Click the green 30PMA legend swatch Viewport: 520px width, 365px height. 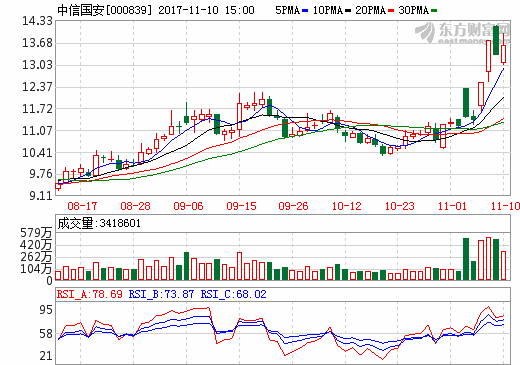[x=434, y=11]
